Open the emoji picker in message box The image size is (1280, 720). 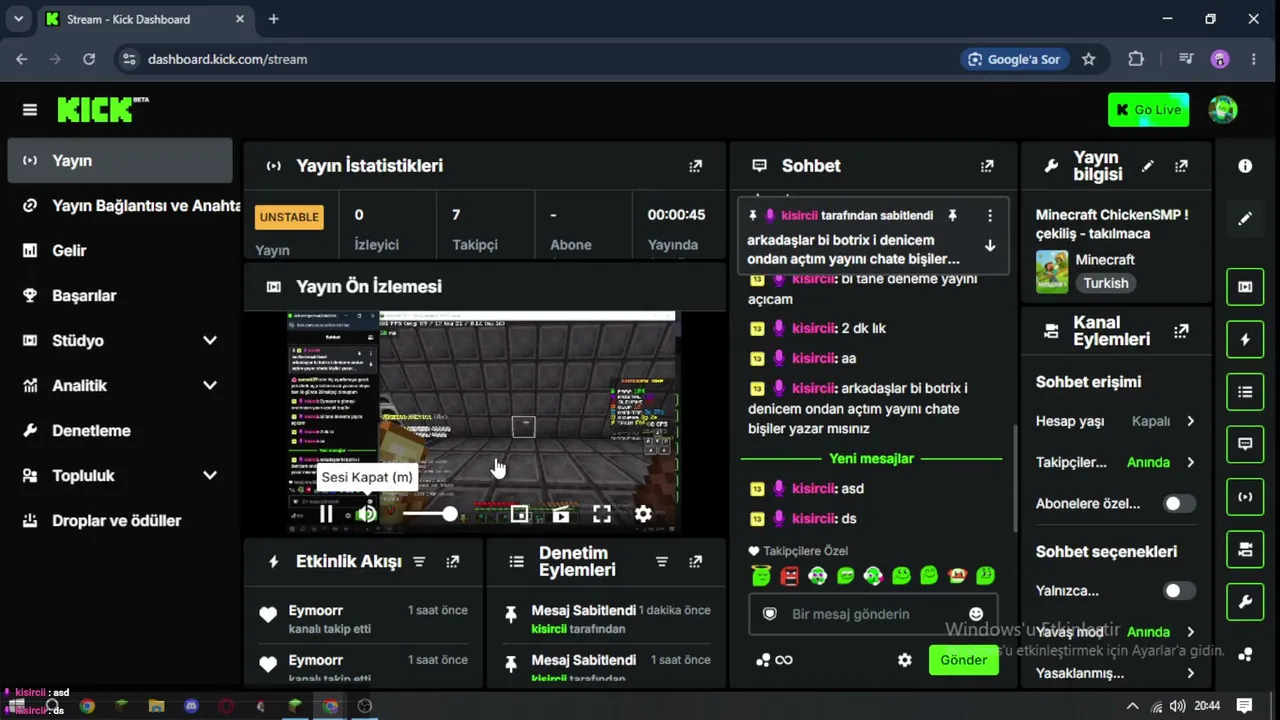coord(976,614)
